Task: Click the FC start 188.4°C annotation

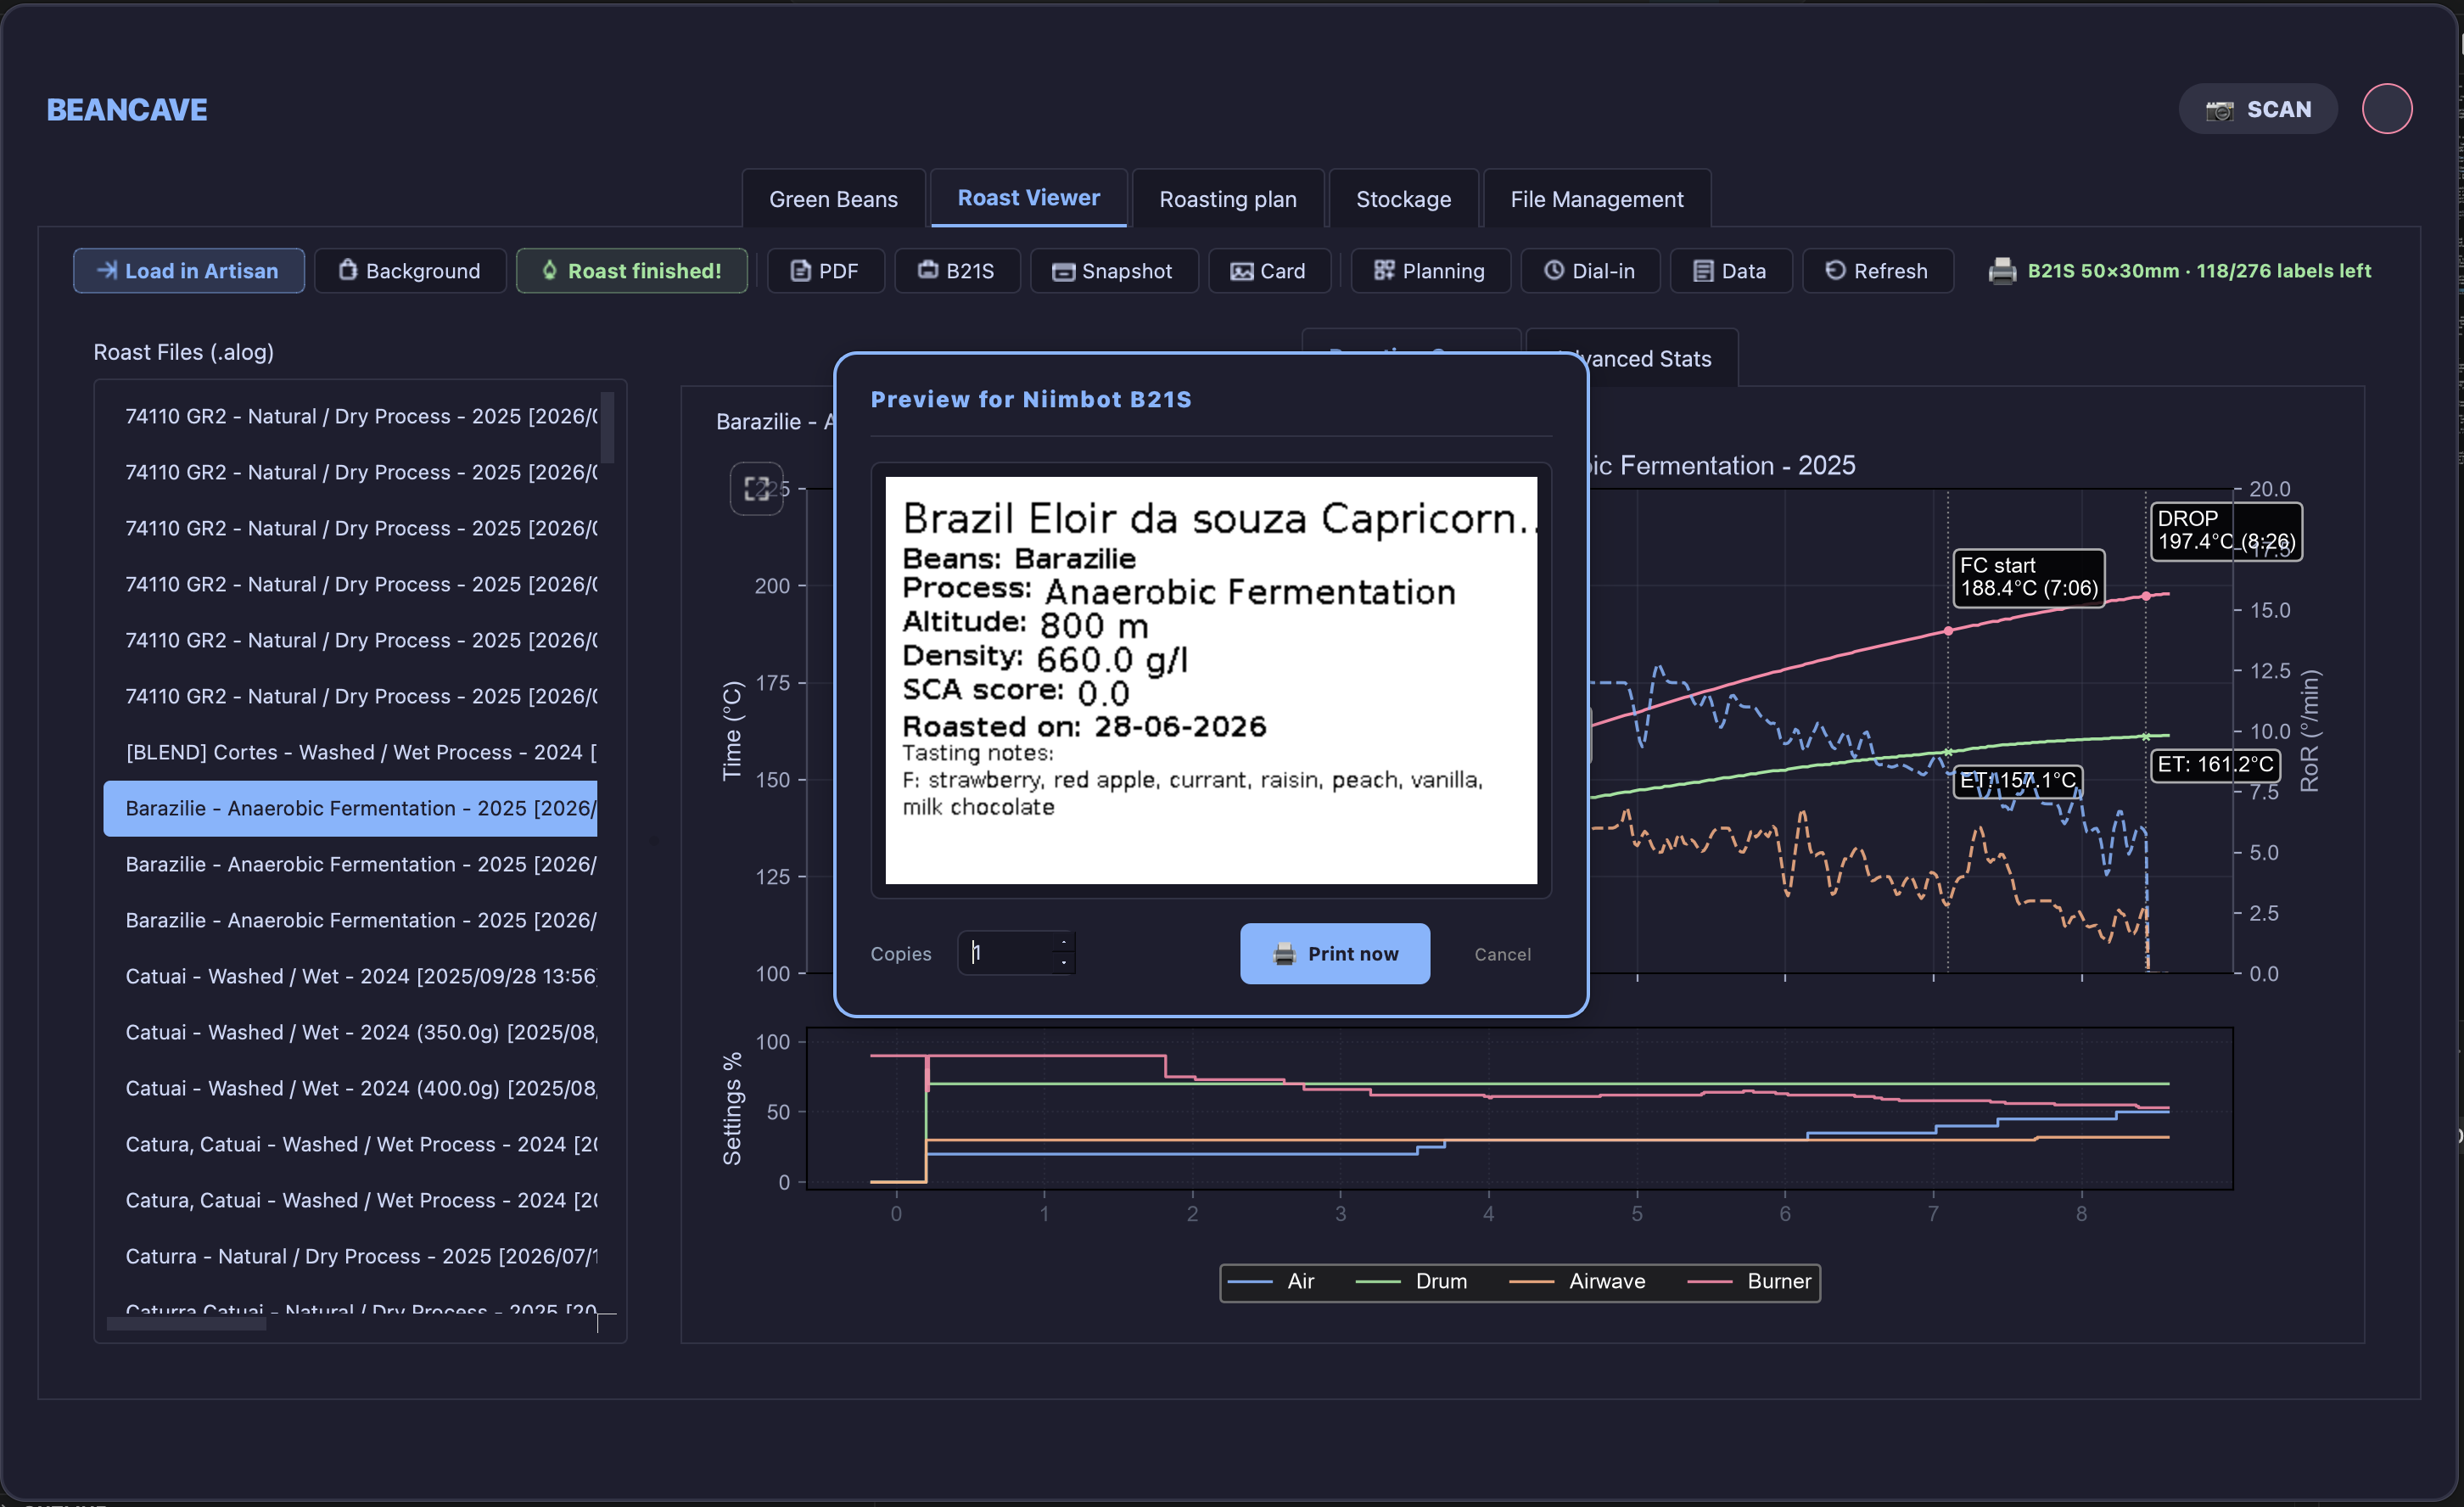Action: click(2029, 578)
